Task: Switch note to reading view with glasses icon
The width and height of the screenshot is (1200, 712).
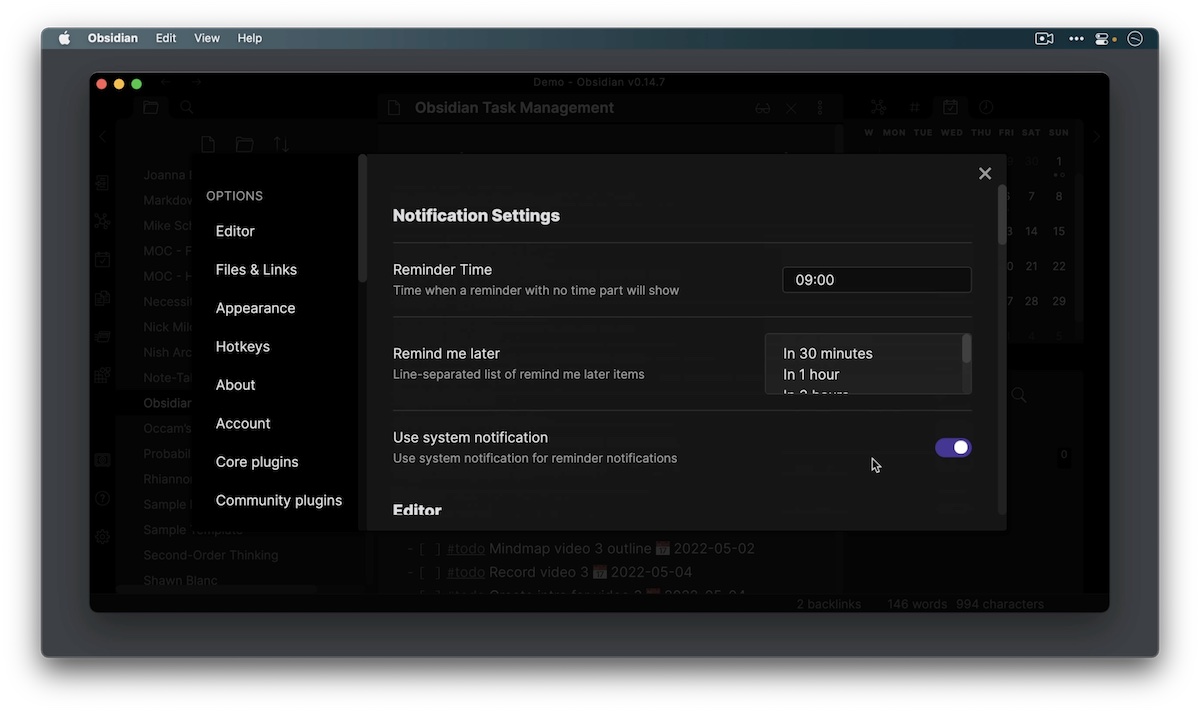Action: coord(763,108)
